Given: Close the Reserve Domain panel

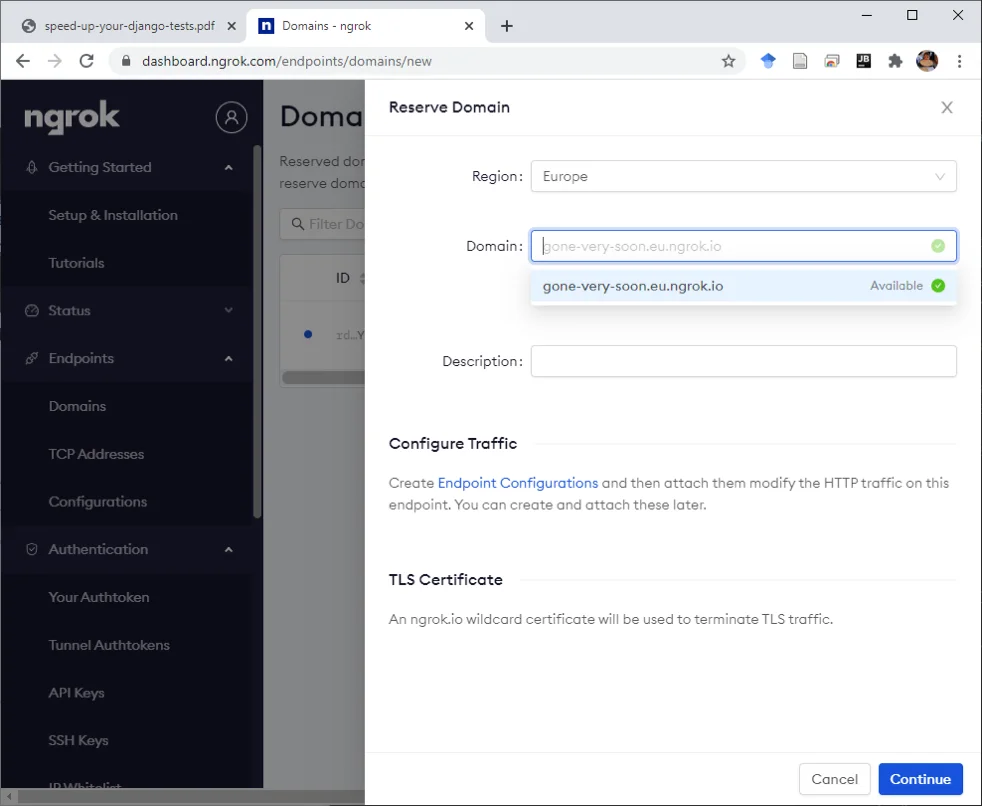Looking at the screenshot, I should [946, 108].
